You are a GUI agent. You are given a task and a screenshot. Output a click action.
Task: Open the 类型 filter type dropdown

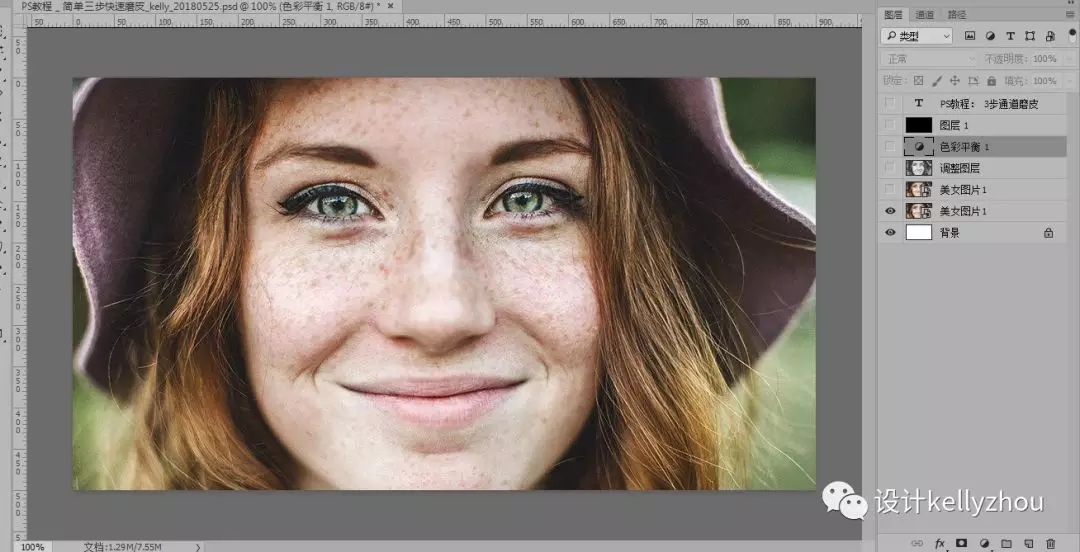click(916, 36)
